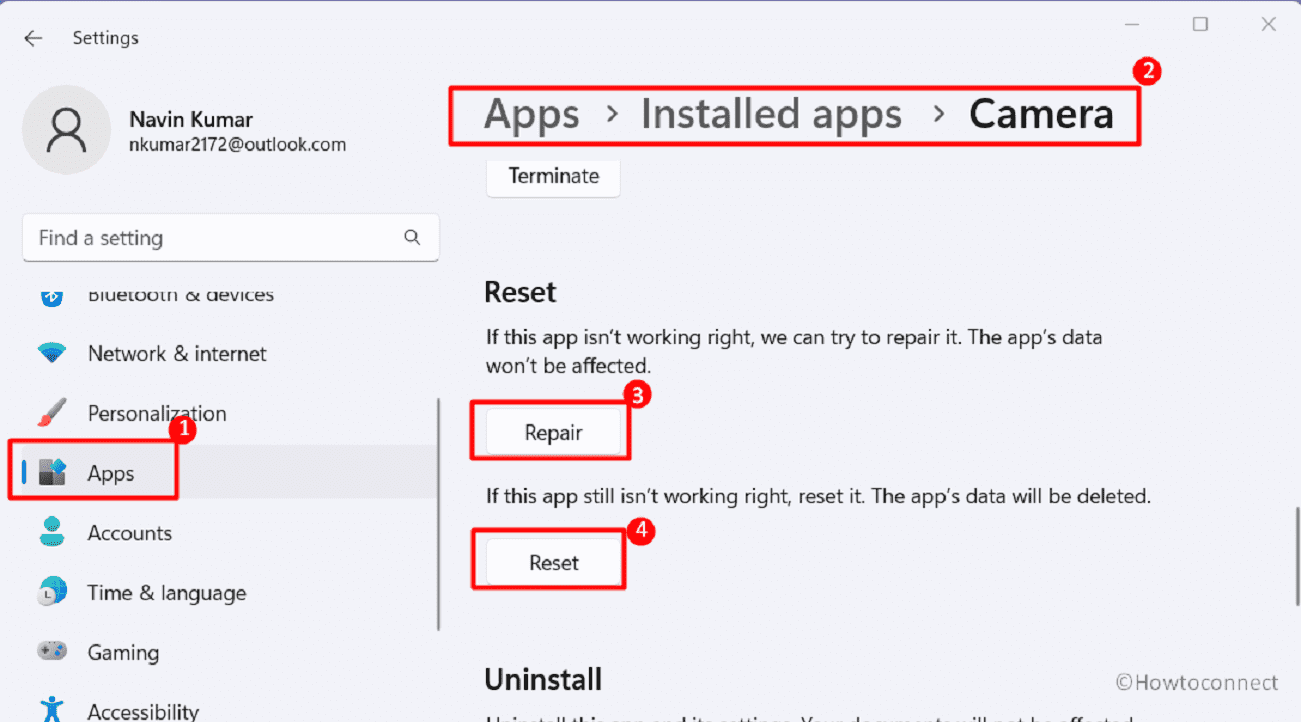Click chevron between Apps and Installed apps
The image size is (1301, 722).
tap(612, 115)
